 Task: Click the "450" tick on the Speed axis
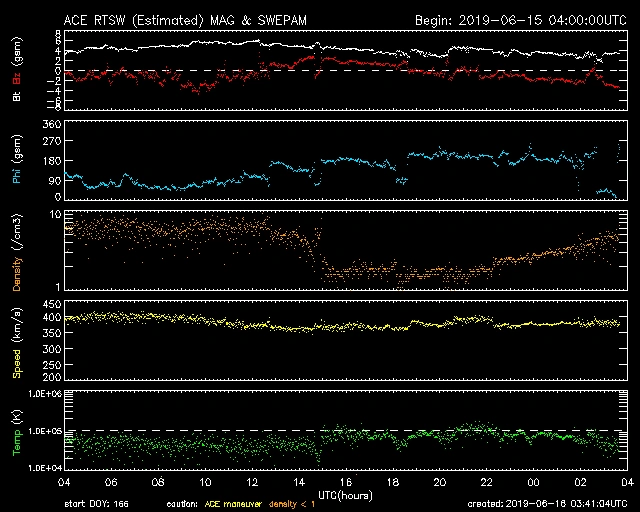click(52, 304)
